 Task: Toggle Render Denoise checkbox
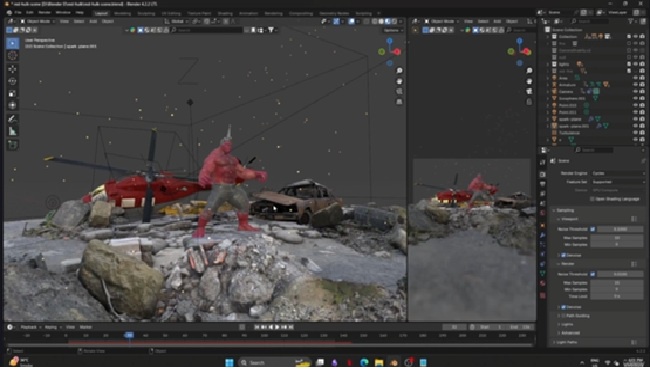(x=564, y=307)
